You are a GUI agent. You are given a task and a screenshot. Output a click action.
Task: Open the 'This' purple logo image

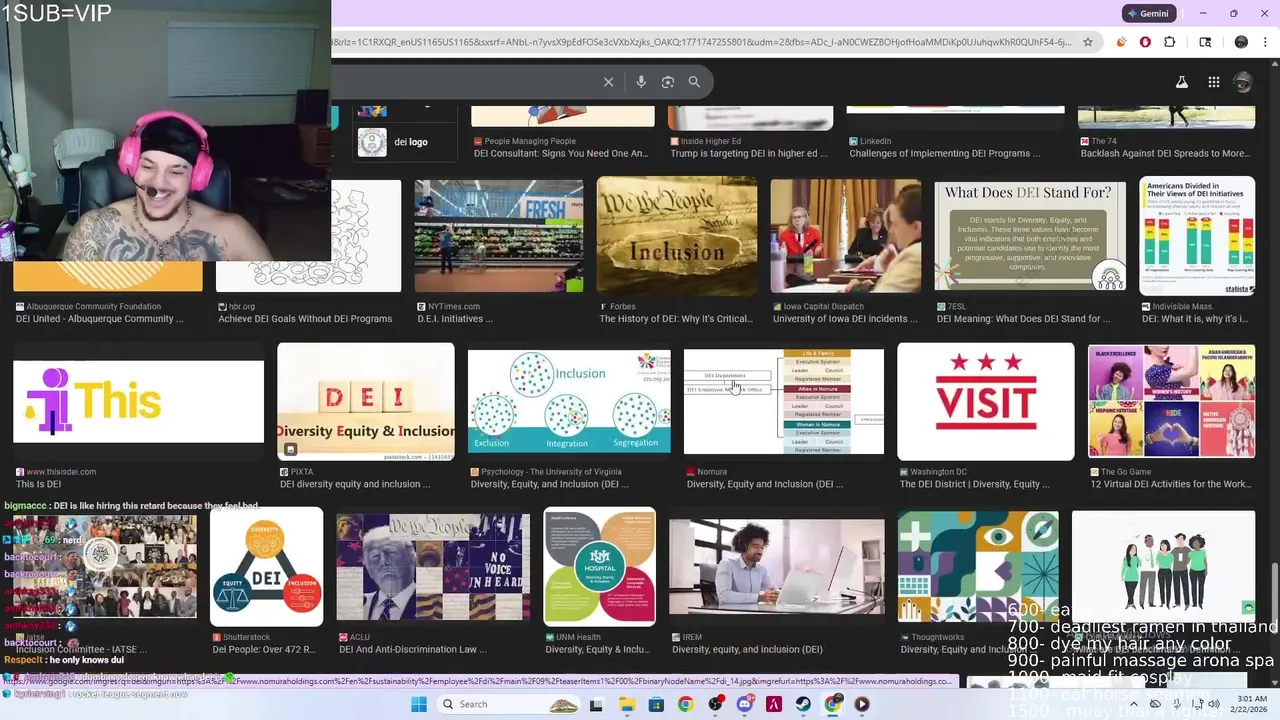pyautogui.click(x=138, y=402)
